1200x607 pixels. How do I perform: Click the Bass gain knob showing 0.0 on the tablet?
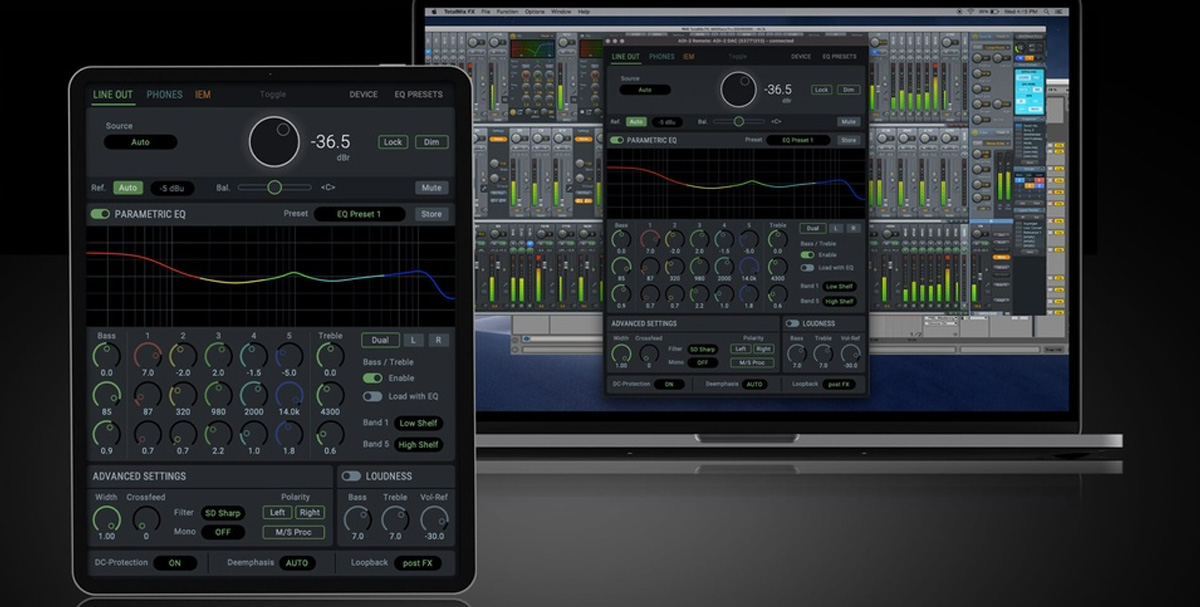(x=107, y=355)
